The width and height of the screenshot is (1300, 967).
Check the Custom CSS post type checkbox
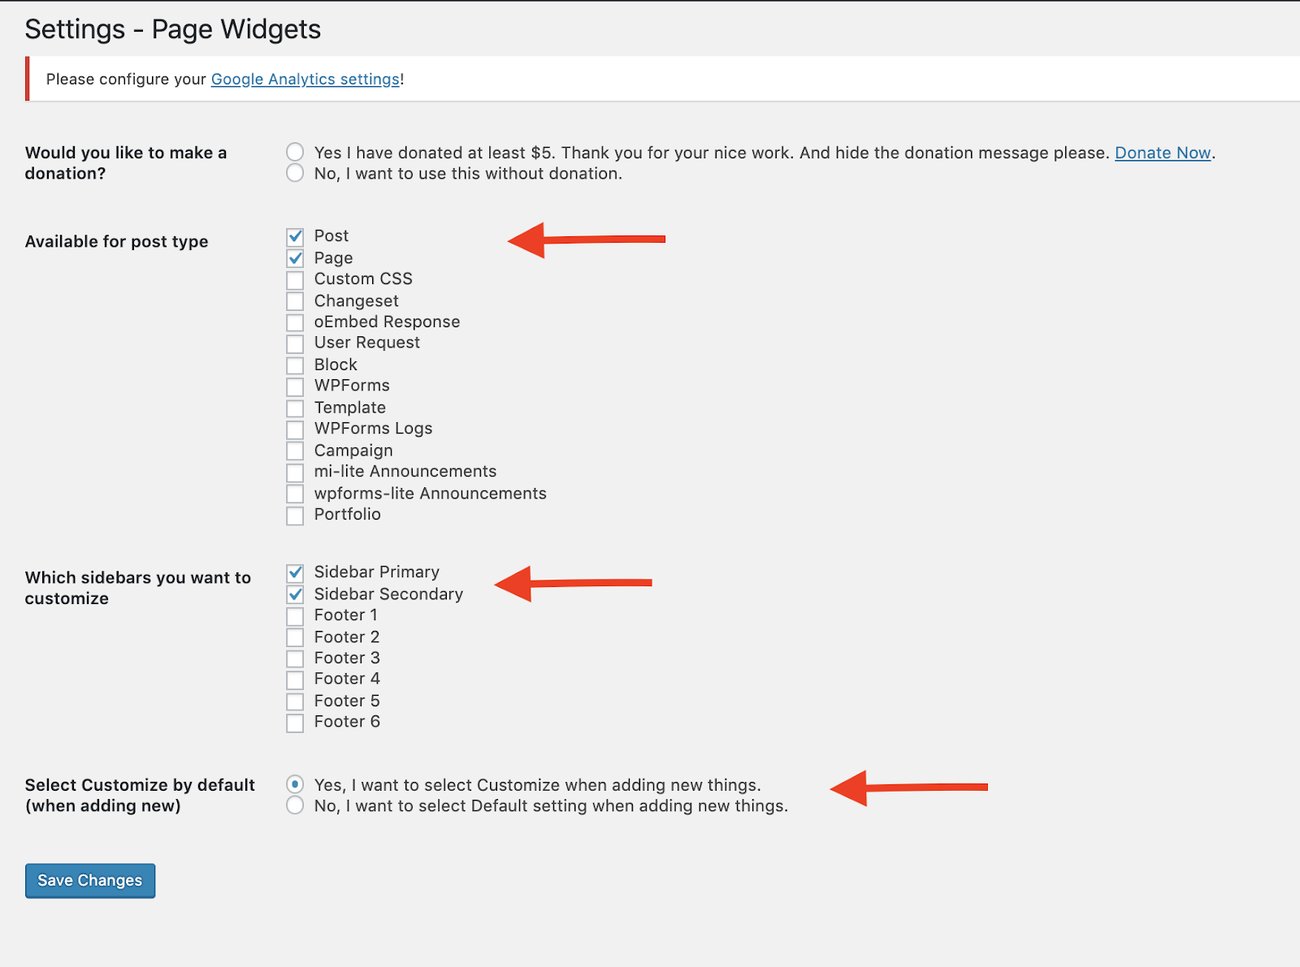point(295,279)
